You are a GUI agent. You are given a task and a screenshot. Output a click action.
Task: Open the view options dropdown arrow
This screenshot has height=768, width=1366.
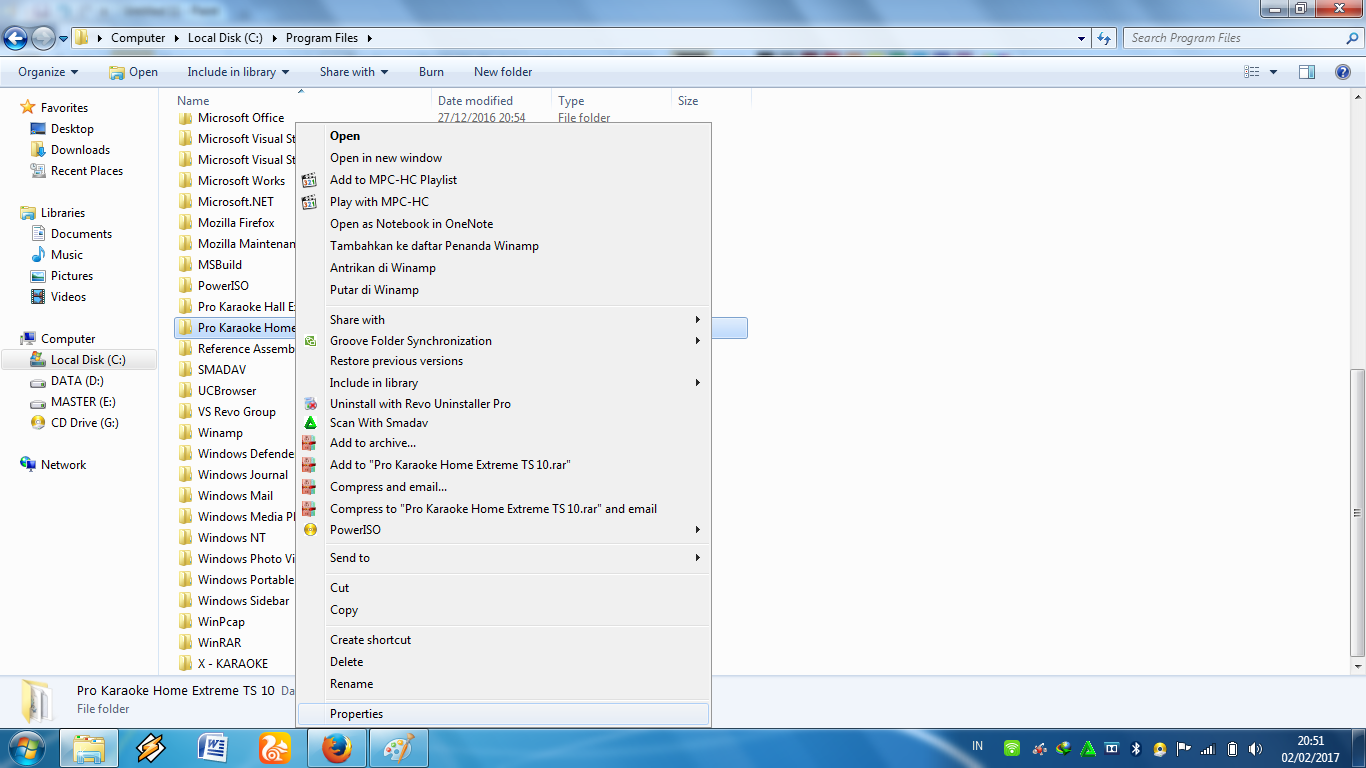pyautogui.click(x=1273, y=72)
